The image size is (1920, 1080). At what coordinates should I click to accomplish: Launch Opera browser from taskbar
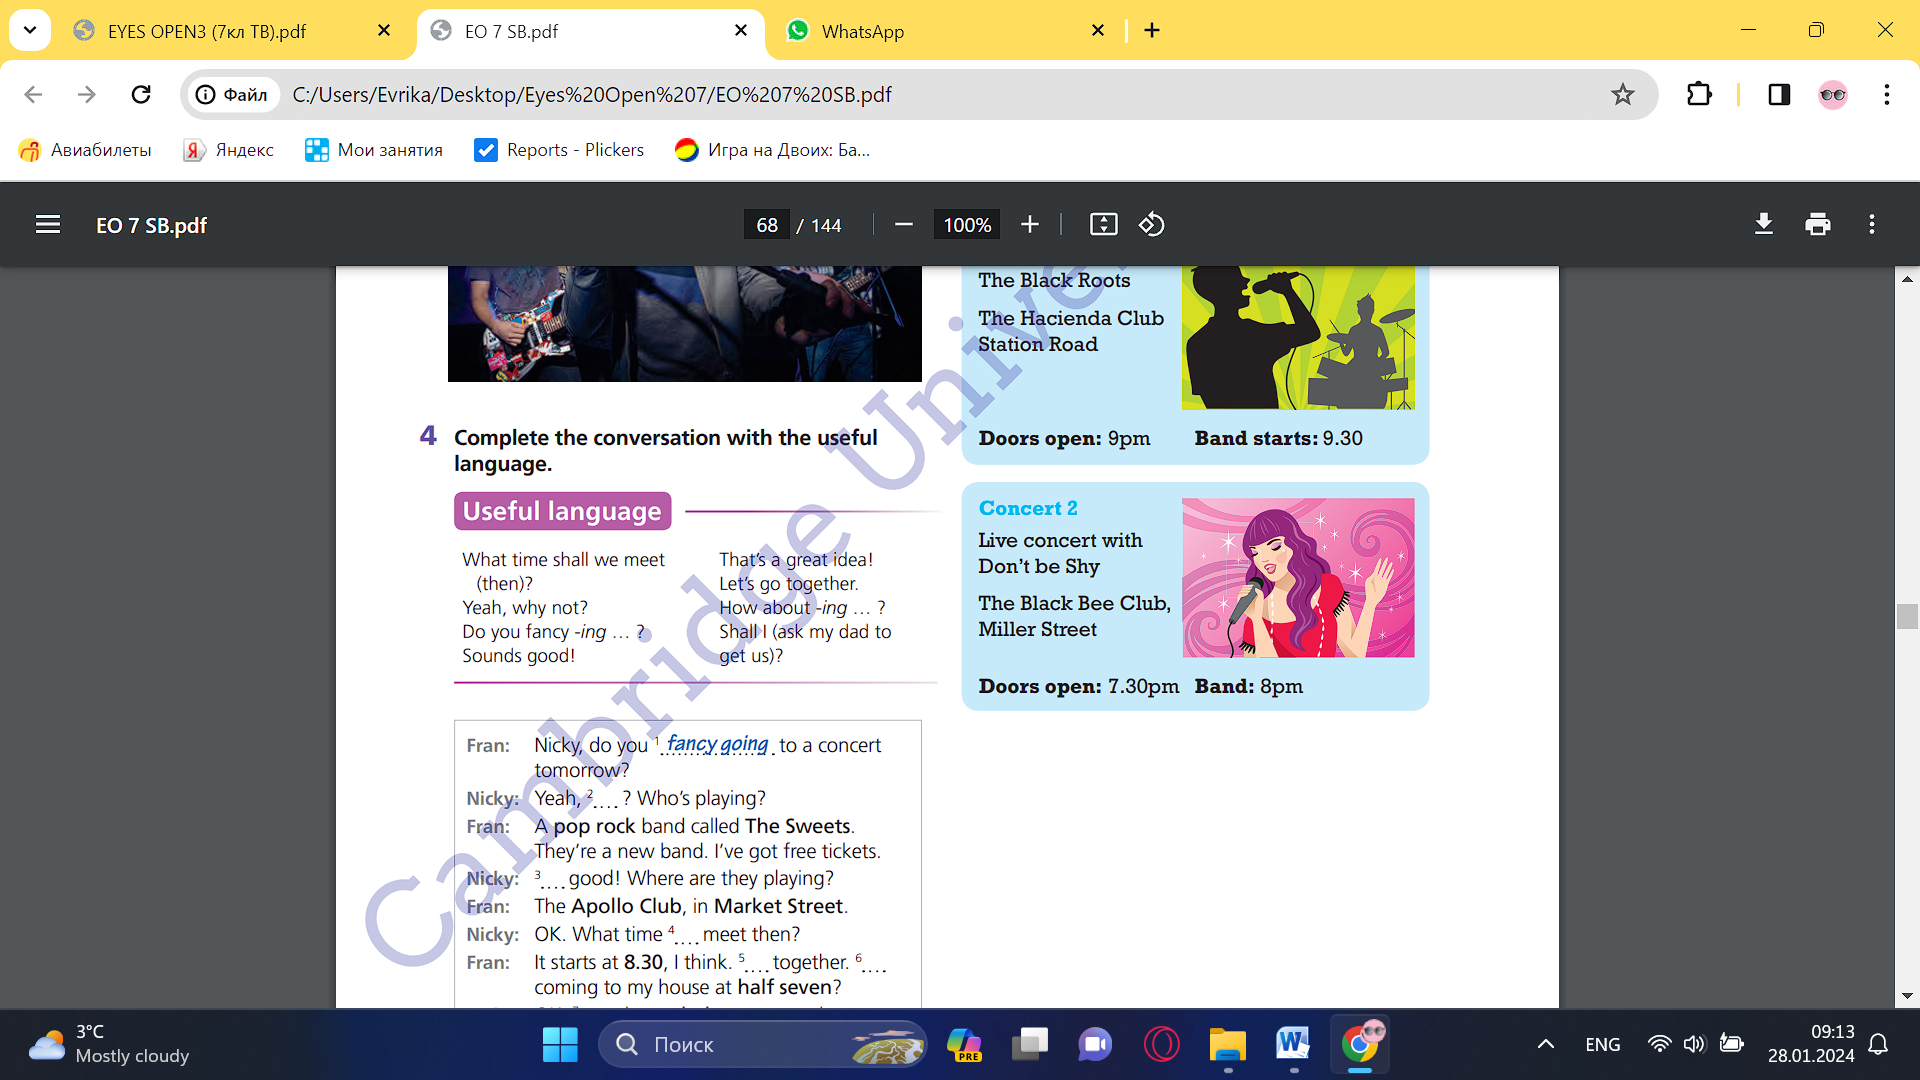[x=1161, y=1045]
